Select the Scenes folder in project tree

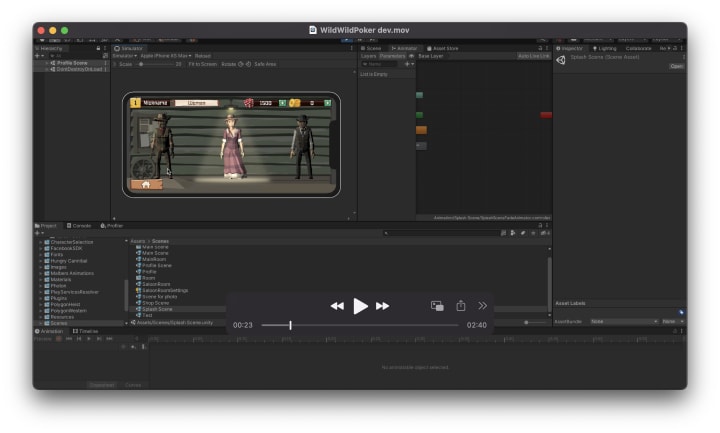[58, 323]
